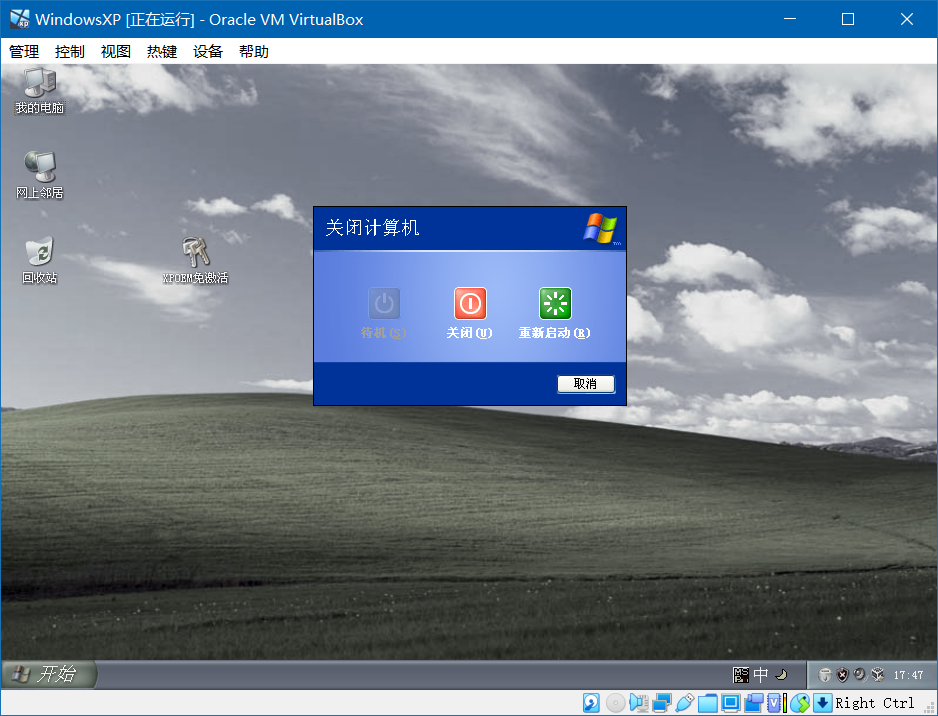The width and height of the screenshot is (938, 716).
Task: Click the shared folders status icon
Action: 708,703
